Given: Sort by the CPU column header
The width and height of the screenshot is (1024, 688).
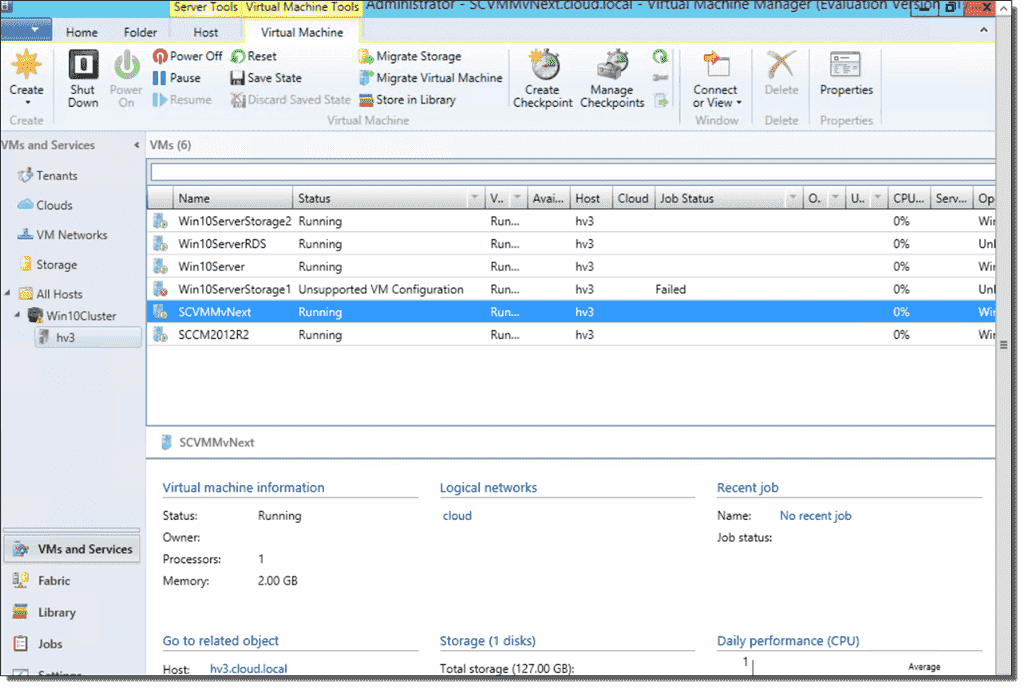Looking at the screenshot, I should coord(908,198).
